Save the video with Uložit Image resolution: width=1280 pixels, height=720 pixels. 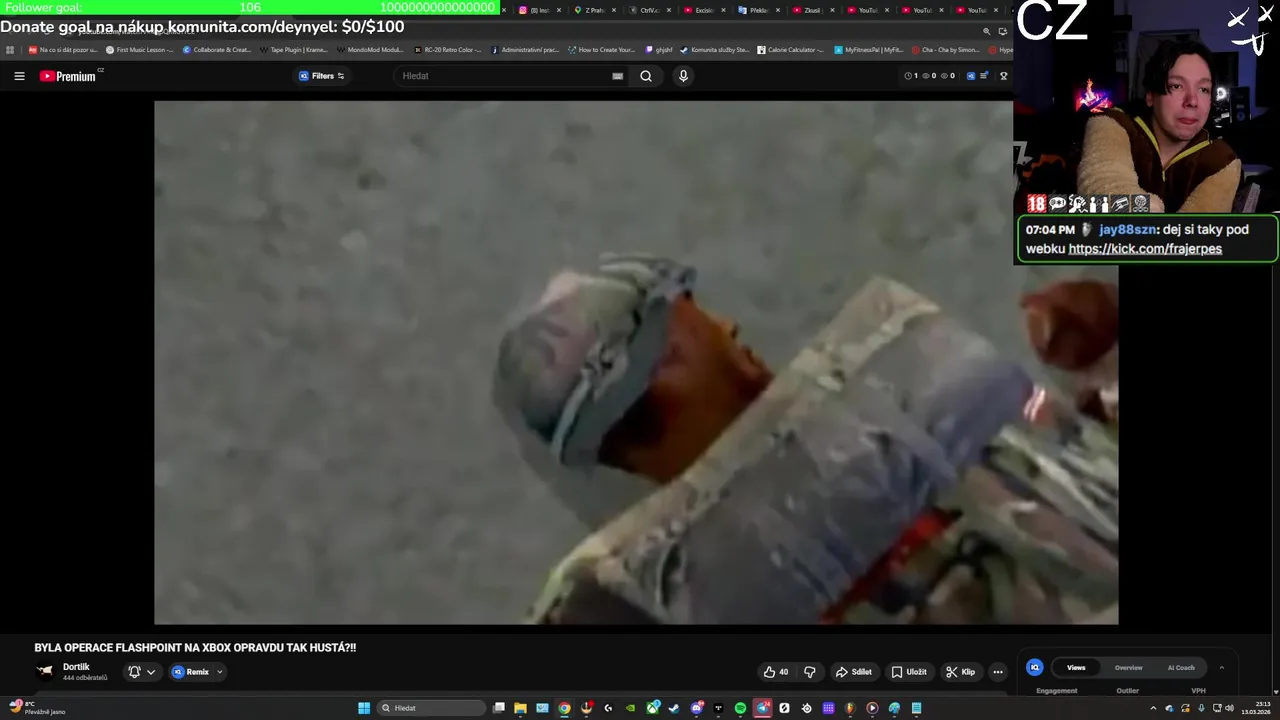click(910, 672)
